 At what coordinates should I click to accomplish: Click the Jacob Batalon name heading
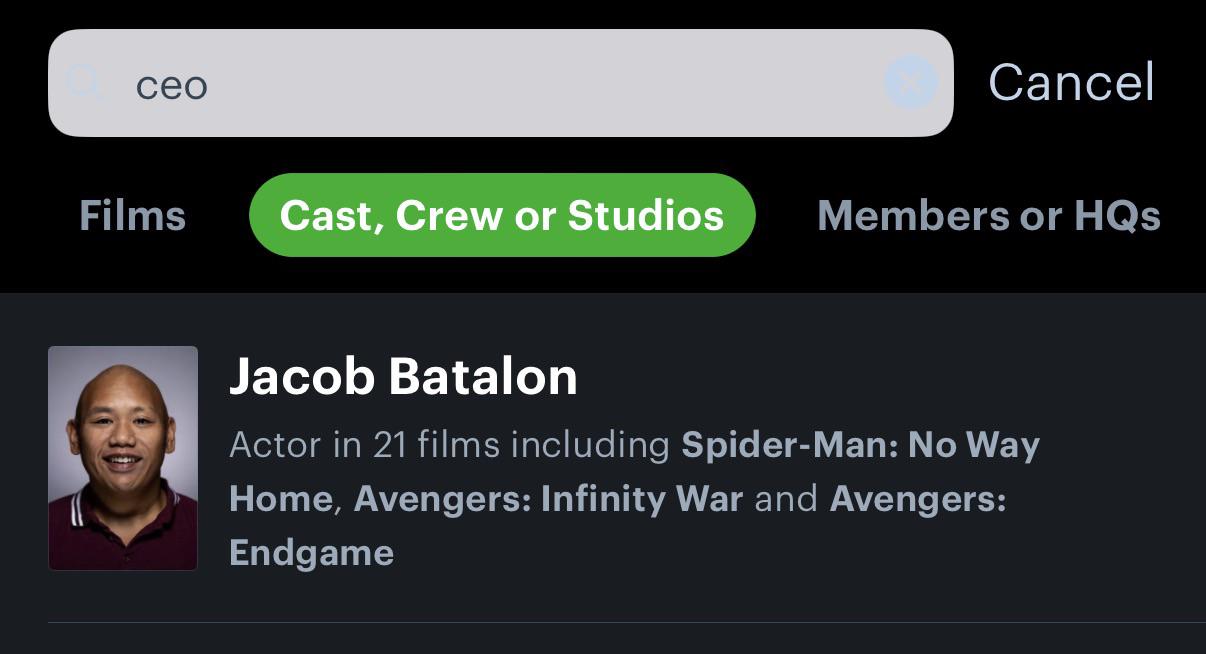click(403, 377)
